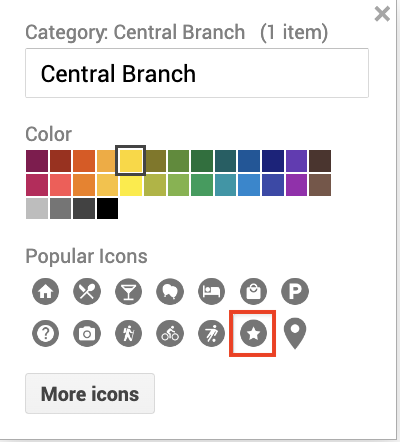This screenshot has width=400, height=442.
Task: Open the More icons list
Action: (90, 394)
